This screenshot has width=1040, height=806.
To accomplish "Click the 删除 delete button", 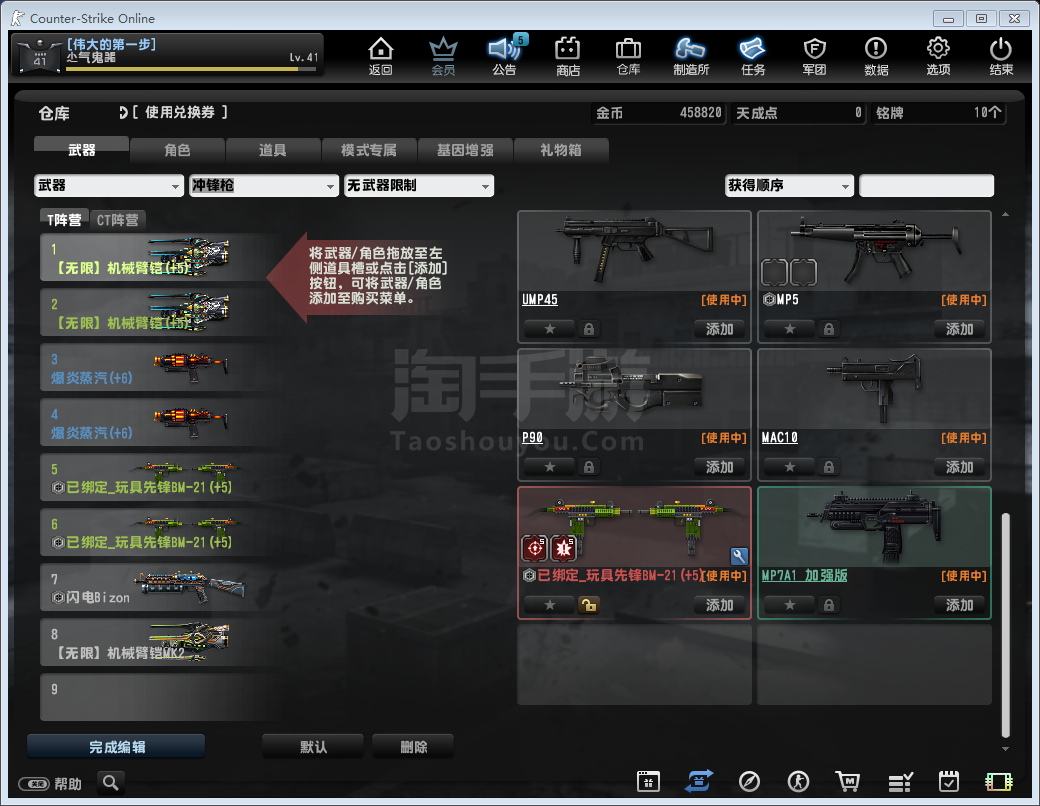I will coord(413,747).
